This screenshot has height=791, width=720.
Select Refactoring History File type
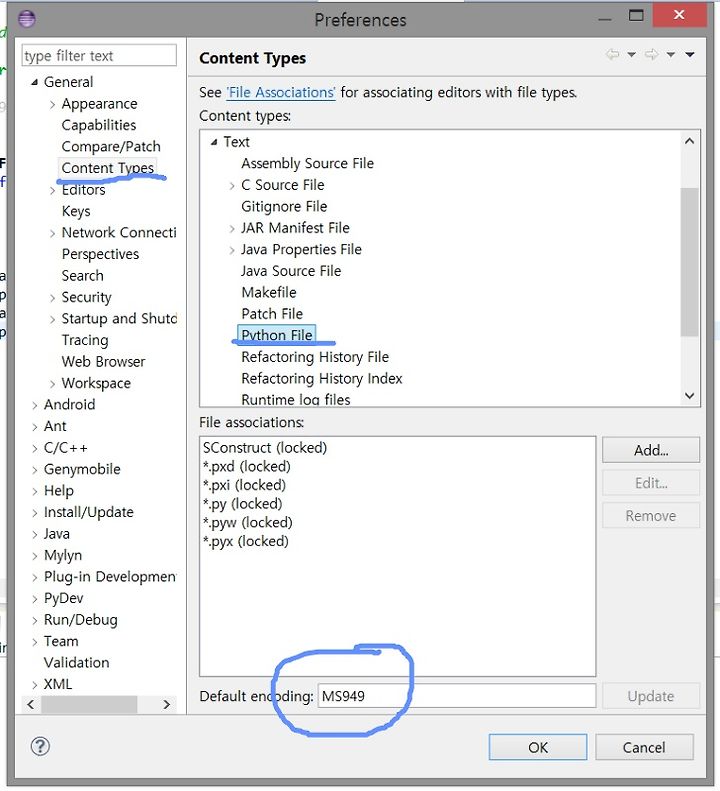315,357
